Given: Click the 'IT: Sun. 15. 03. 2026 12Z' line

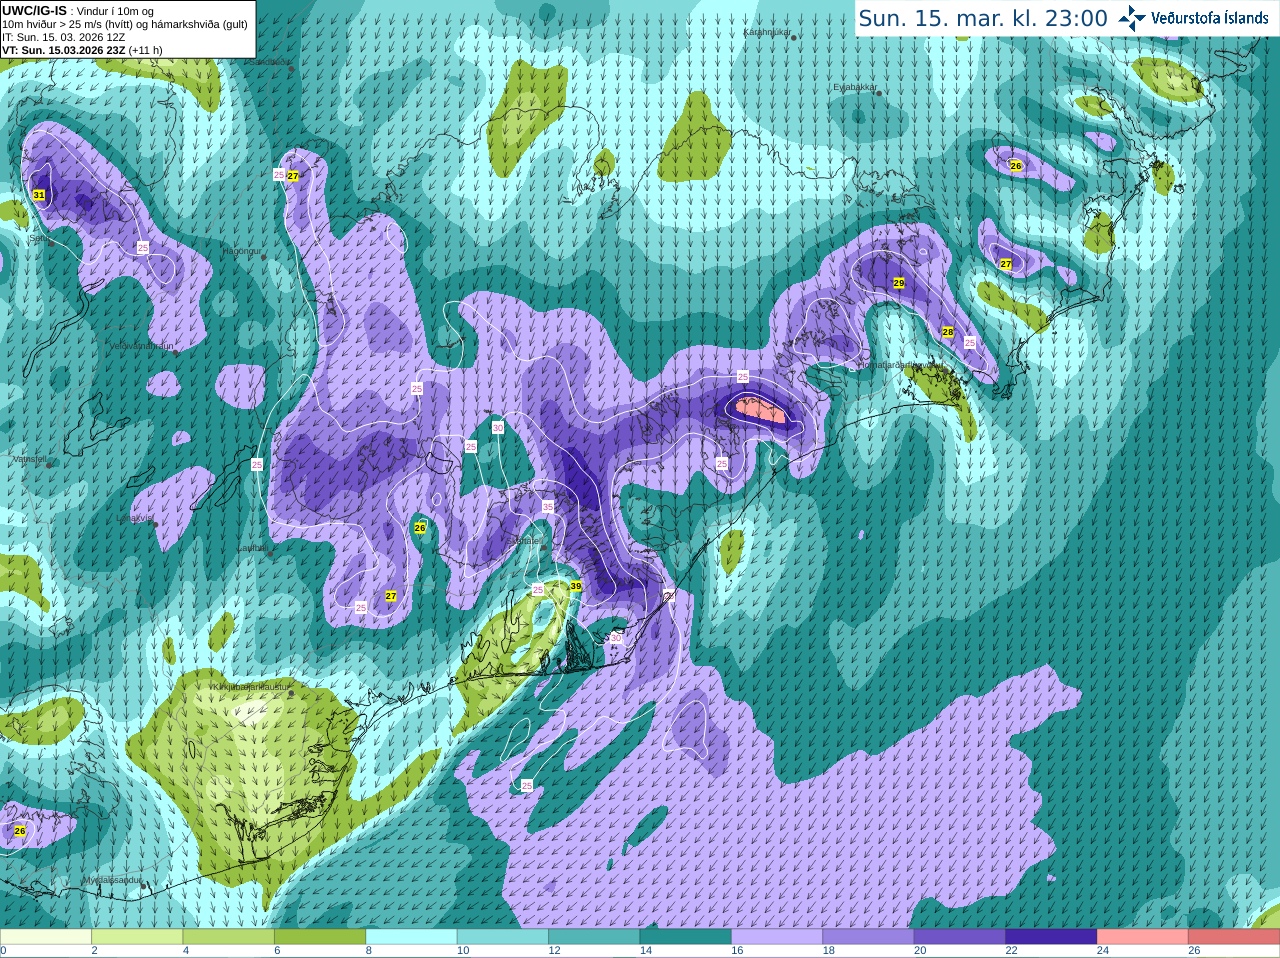Looking at the screenshot, I should pyautogui.click(x=64, y=37).
